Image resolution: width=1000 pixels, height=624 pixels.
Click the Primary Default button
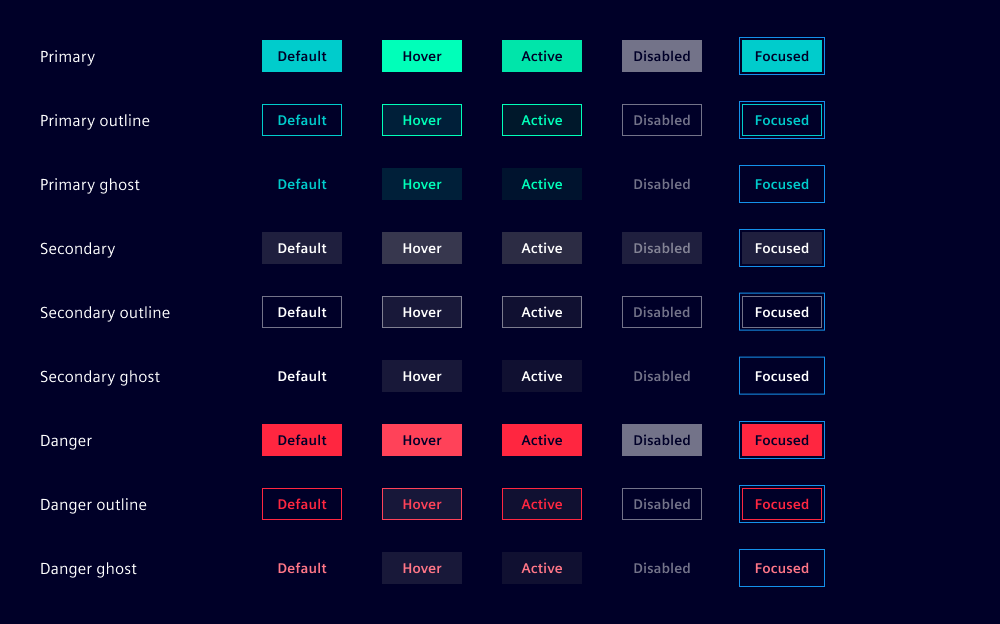point(302,56)
